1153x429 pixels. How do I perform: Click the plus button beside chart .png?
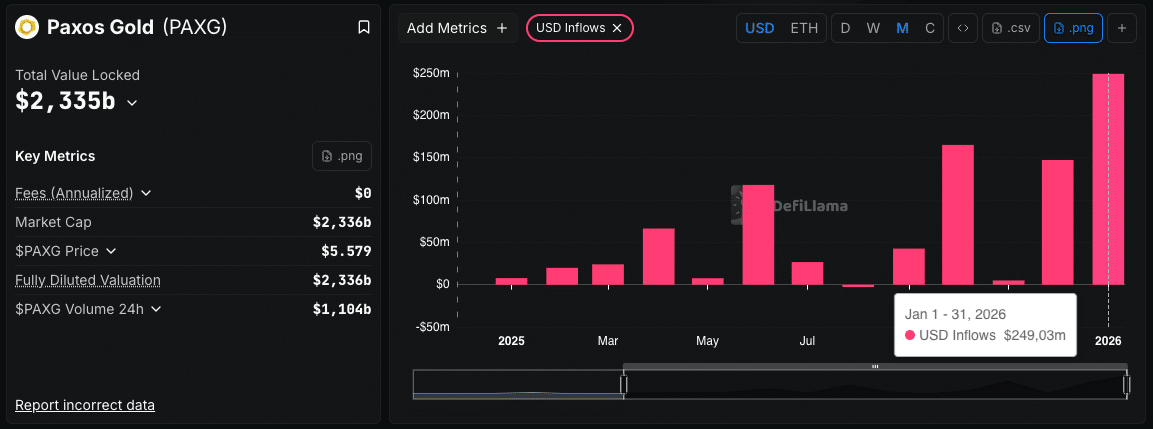(x=1121, y=28)
